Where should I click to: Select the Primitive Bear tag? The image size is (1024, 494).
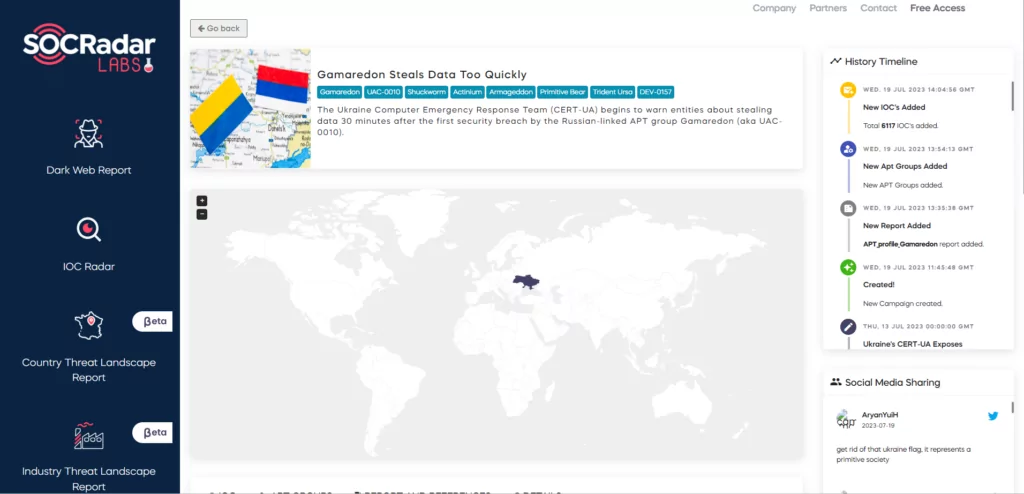click(x=563, y=92)
